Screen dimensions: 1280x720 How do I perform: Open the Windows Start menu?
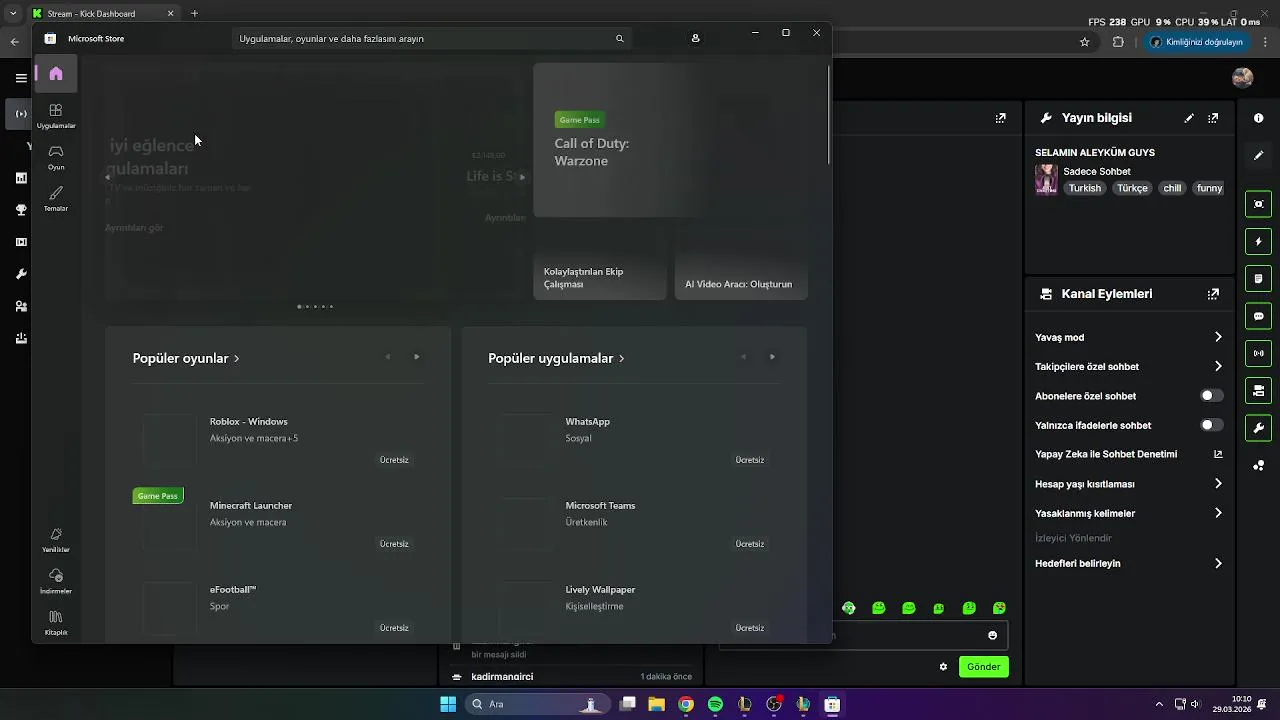point(448,705)
